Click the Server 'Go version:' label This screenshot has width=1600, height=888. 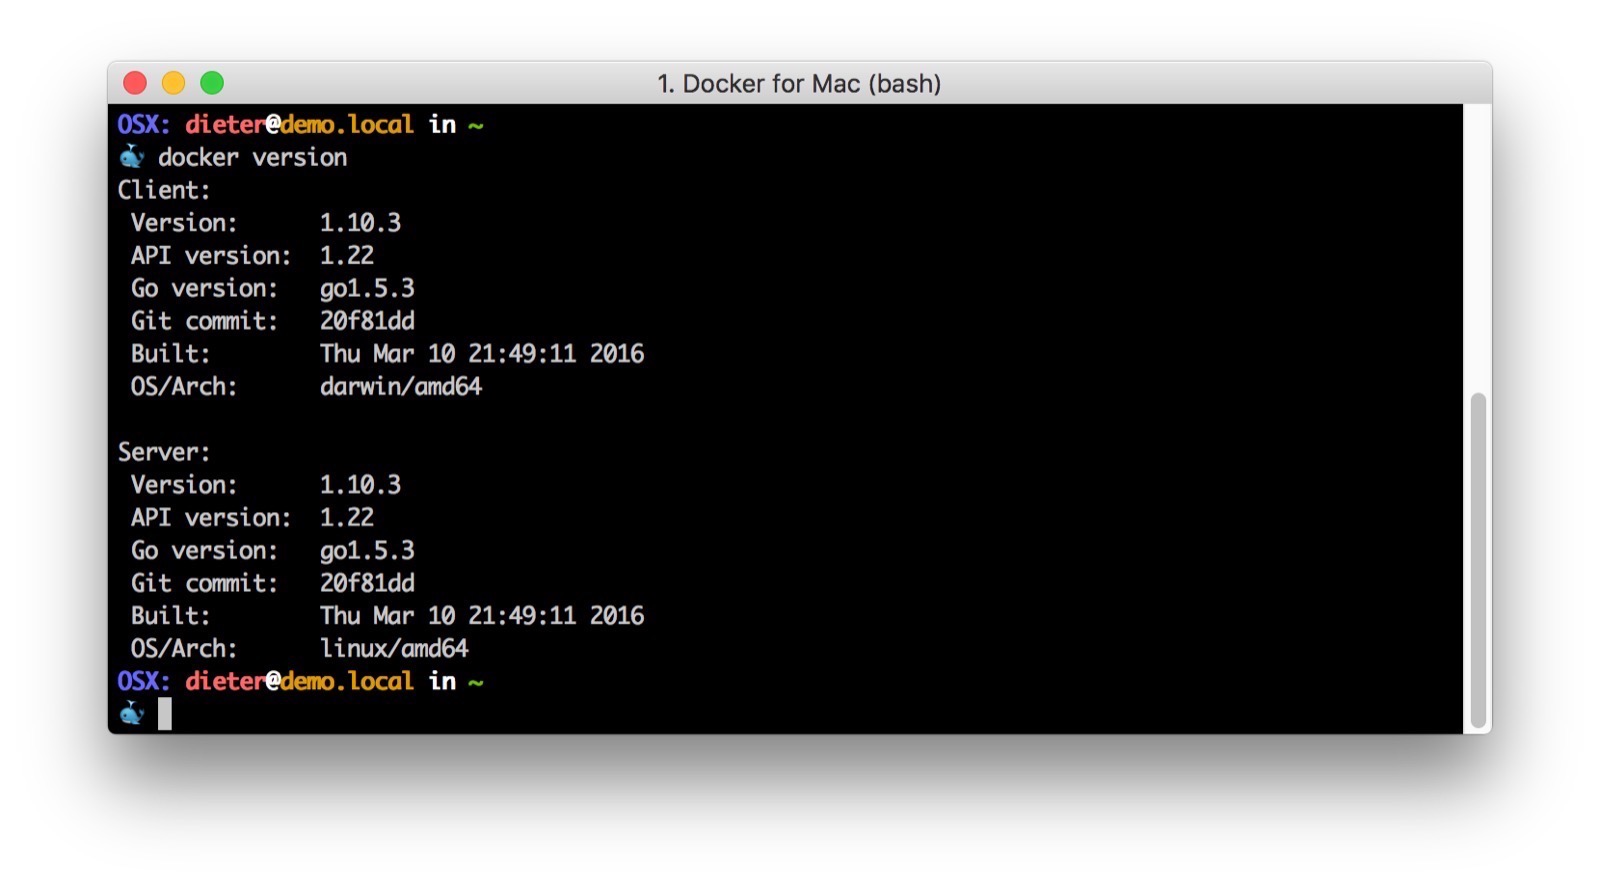click(x=204, y=550)
